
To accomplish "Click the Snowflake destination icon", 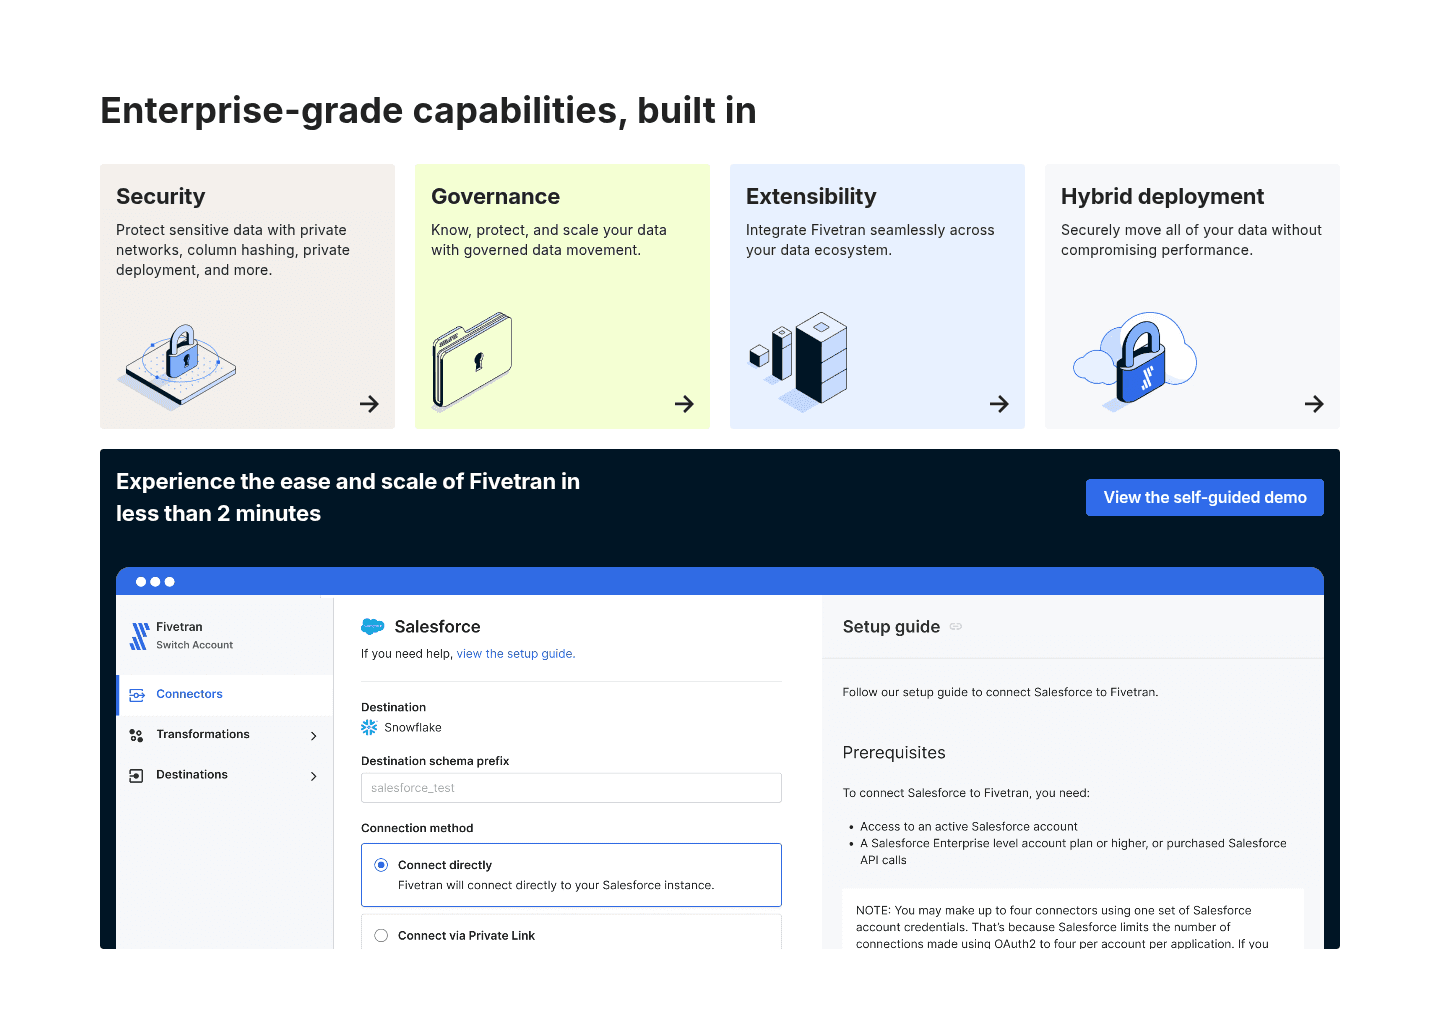I will [369, 728].
